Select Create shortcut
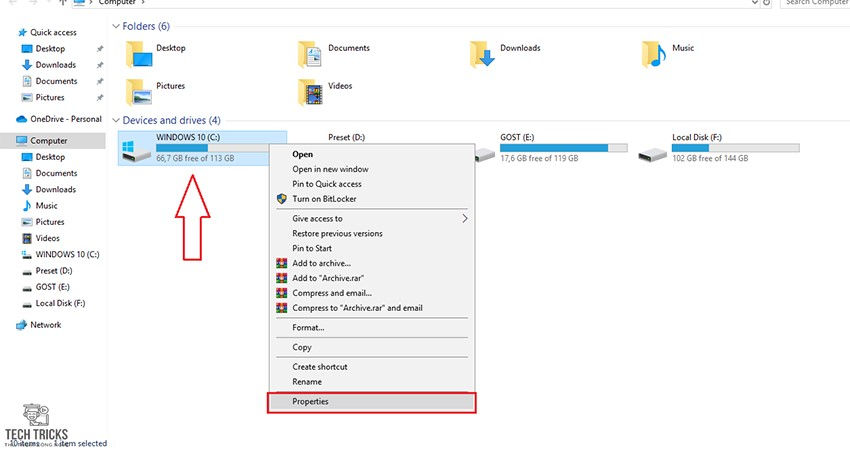850x450 pixels. (x=320, y=367)
